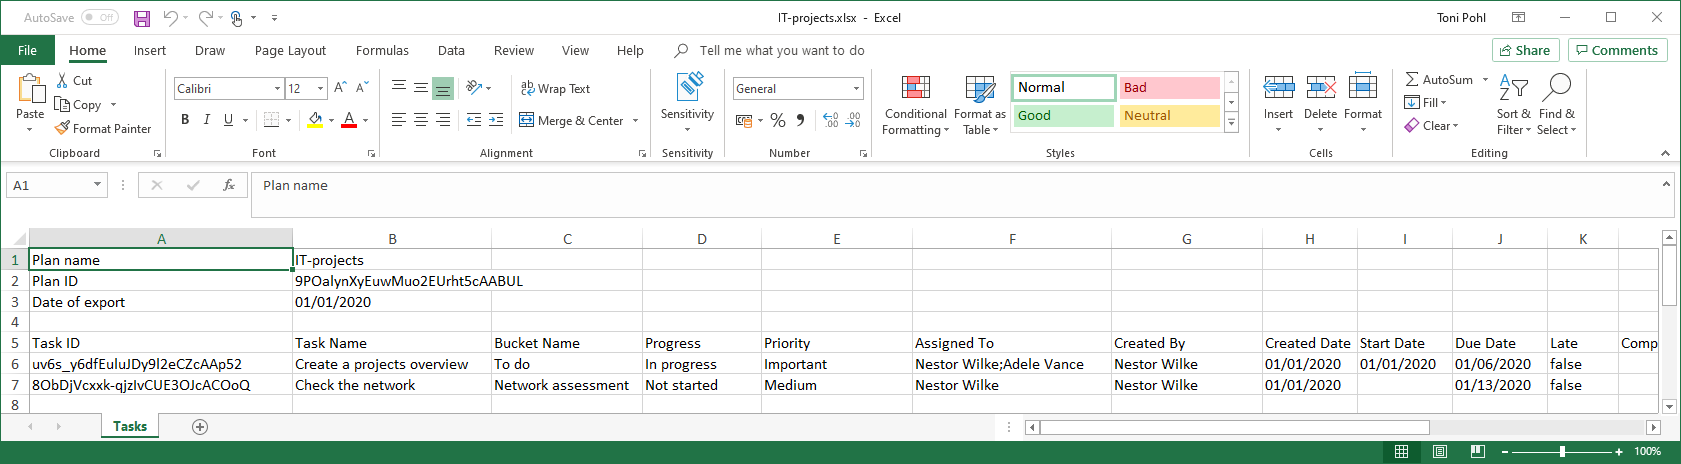Apply the Bad cell style

[x=1169, y=88]
